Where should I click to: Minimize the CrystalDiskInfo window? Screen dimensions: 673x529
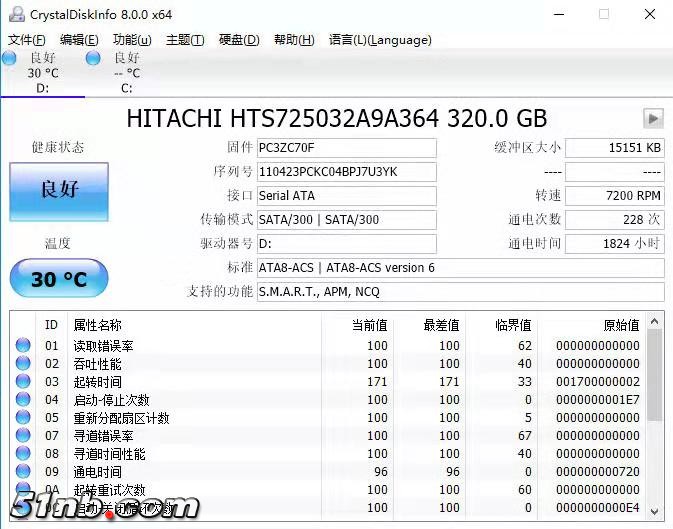[559, 14]
